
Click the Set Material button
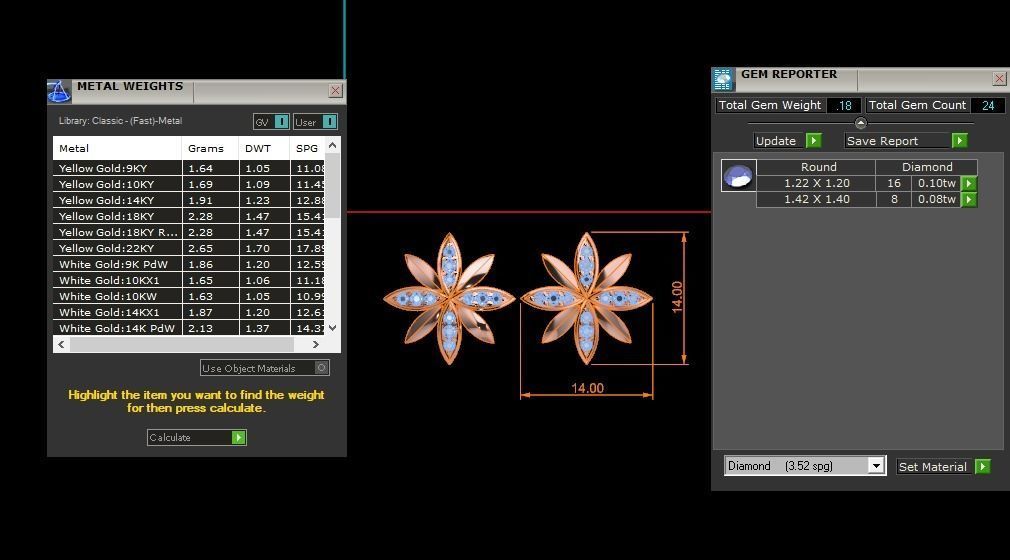coord(943,467)
